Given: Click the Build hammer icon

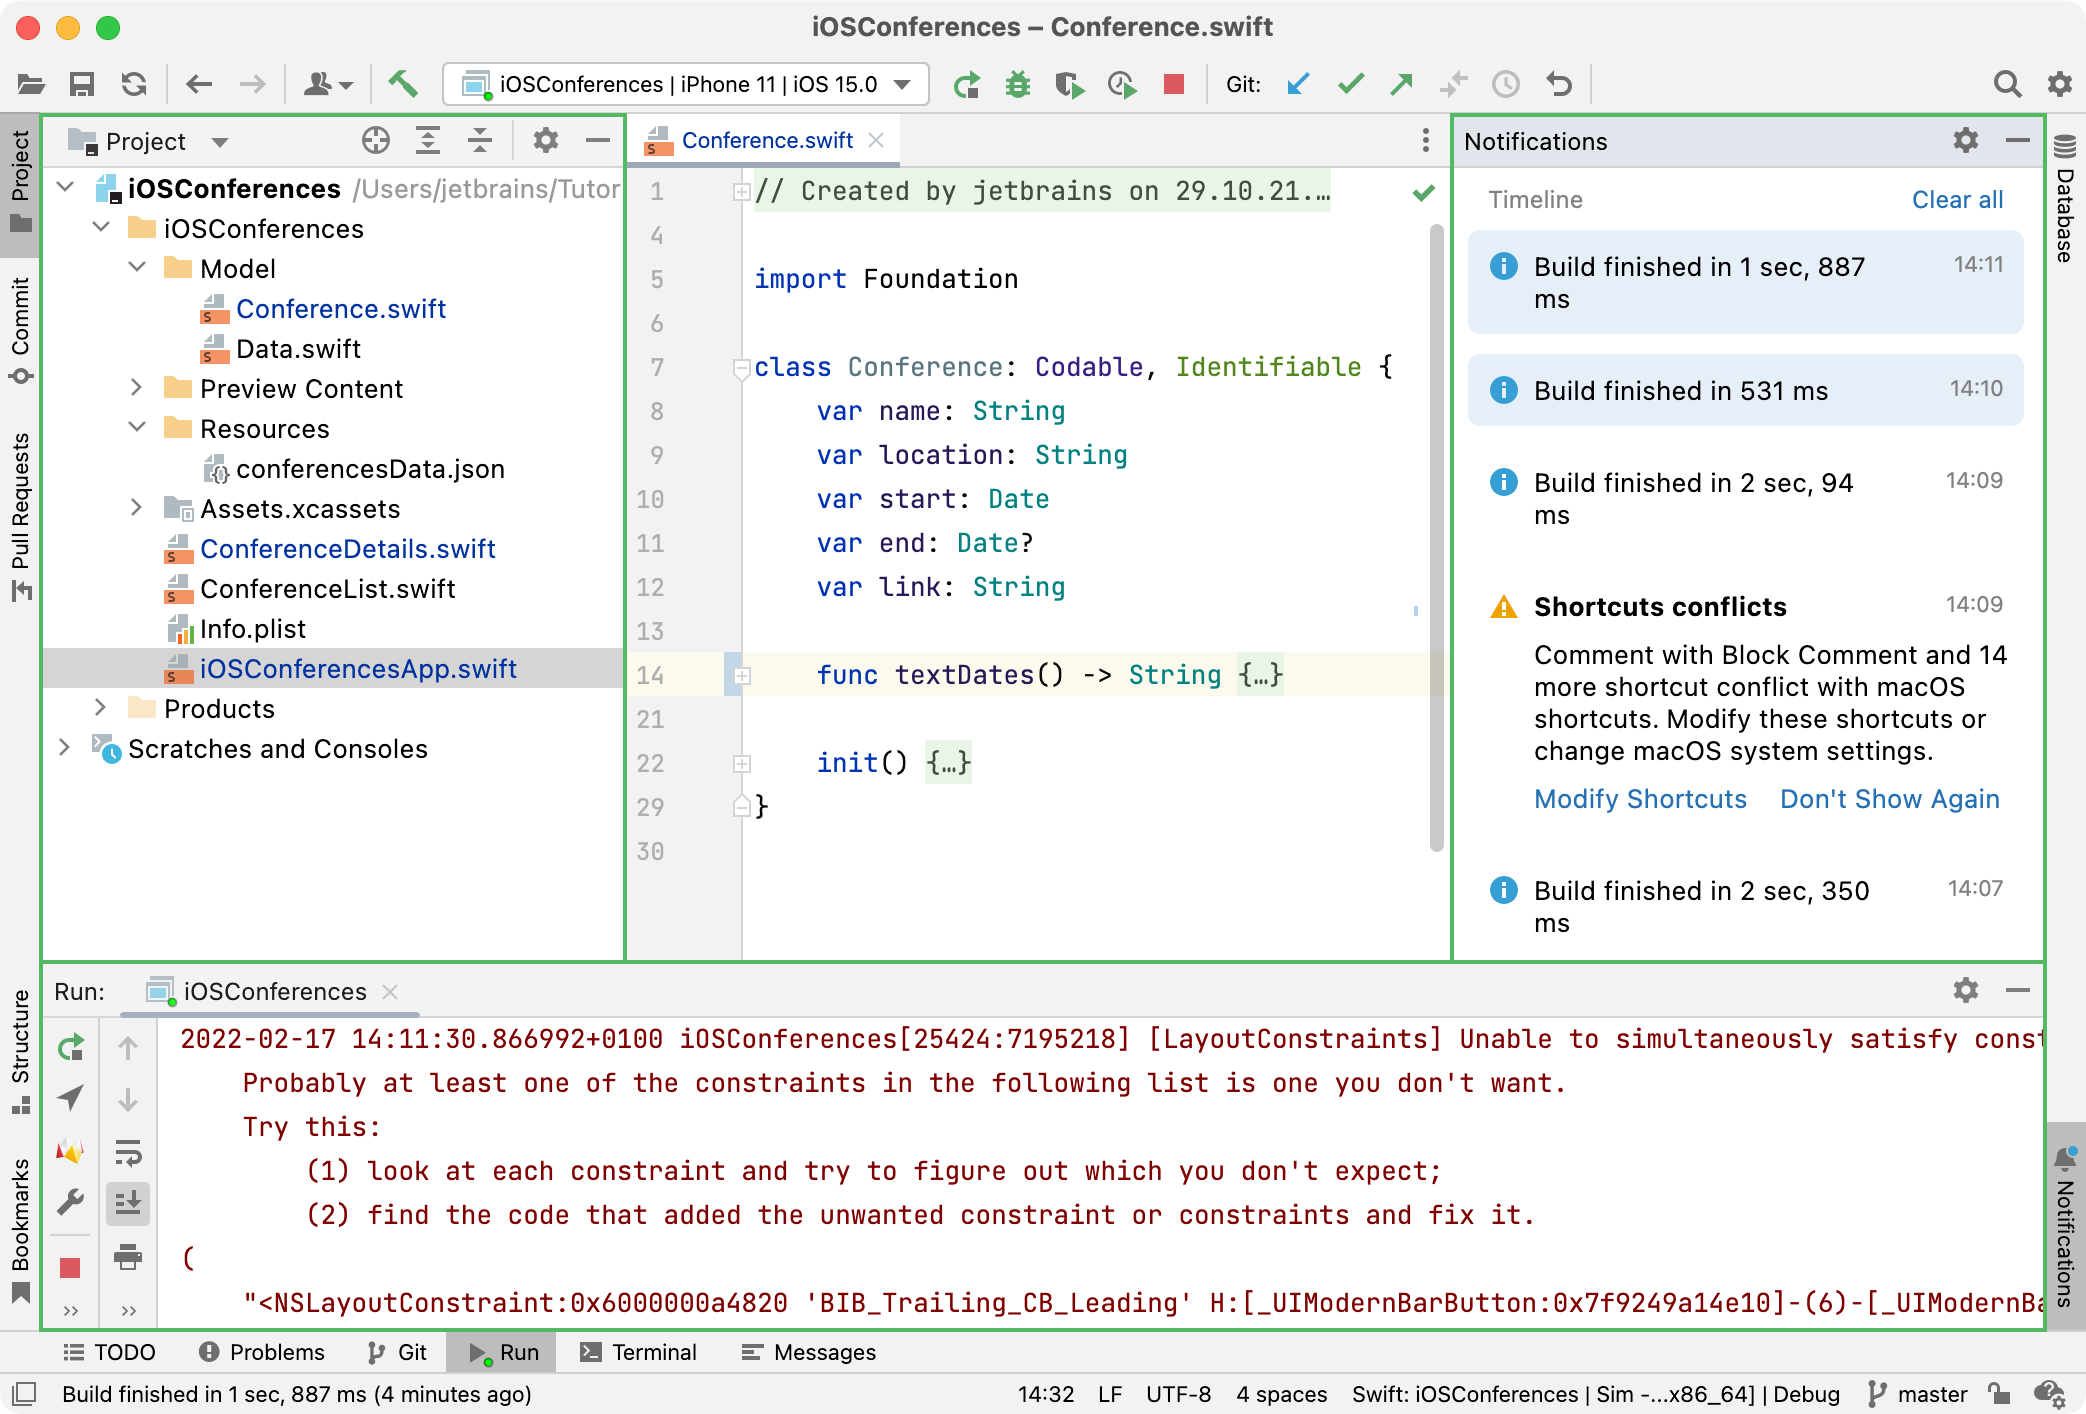Looking at the screenshot, I should click(x=403, y=84).
